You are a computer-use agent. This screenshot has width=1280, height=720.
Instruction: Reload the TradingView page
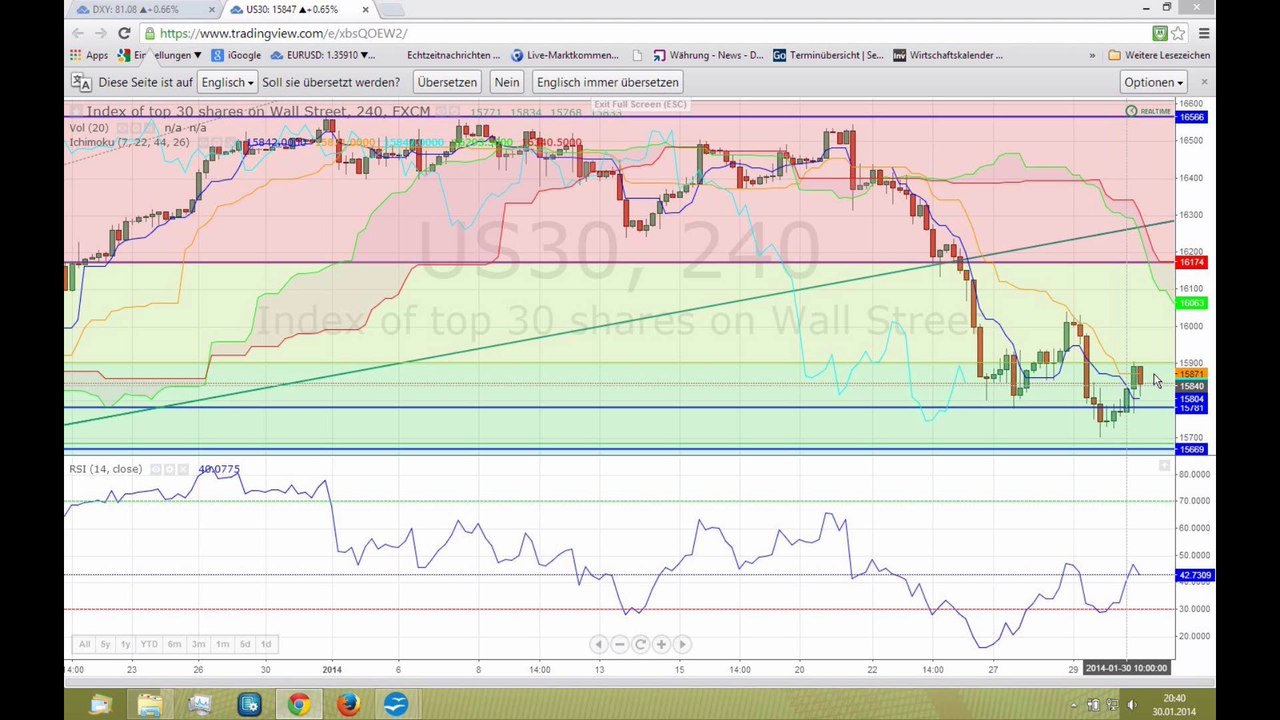point(124,33)
